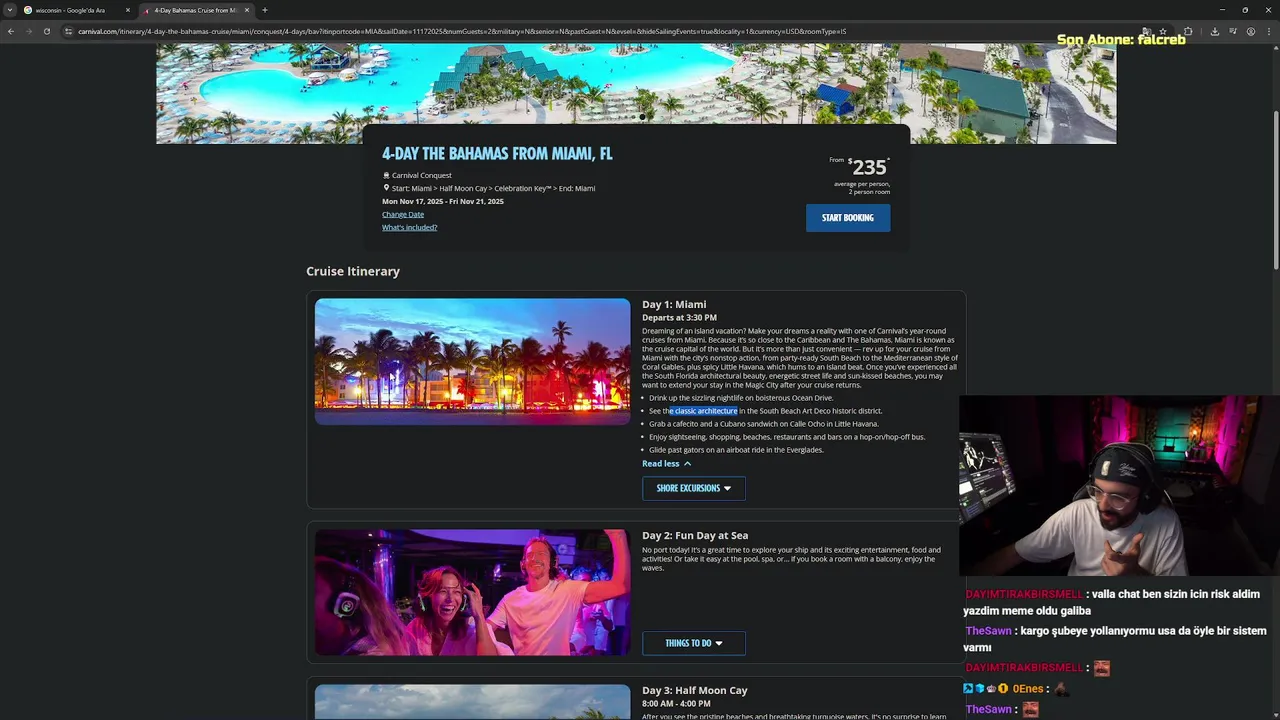Click 'Drink up the sizzling nightlife' bullet
The height and width of the screenshot is (720, 1280).
coord(741,398)
